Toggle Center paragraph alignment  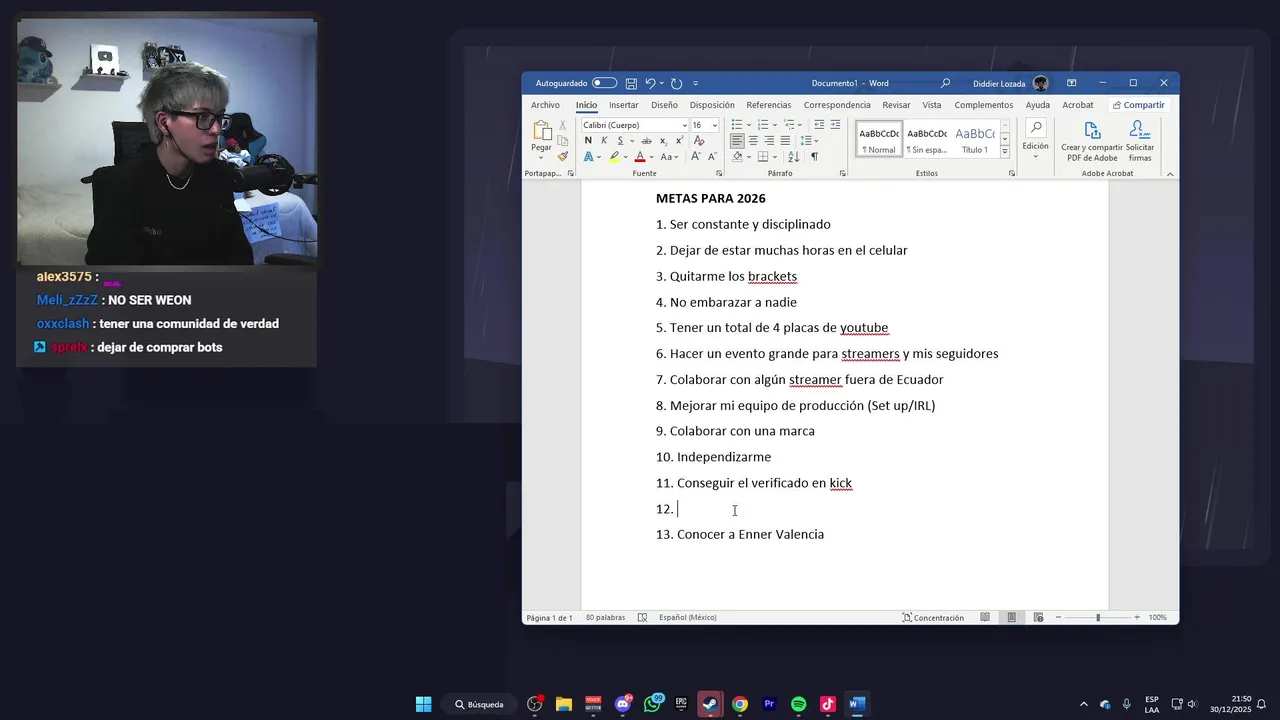pyautogui.click(x=753, y=141)
